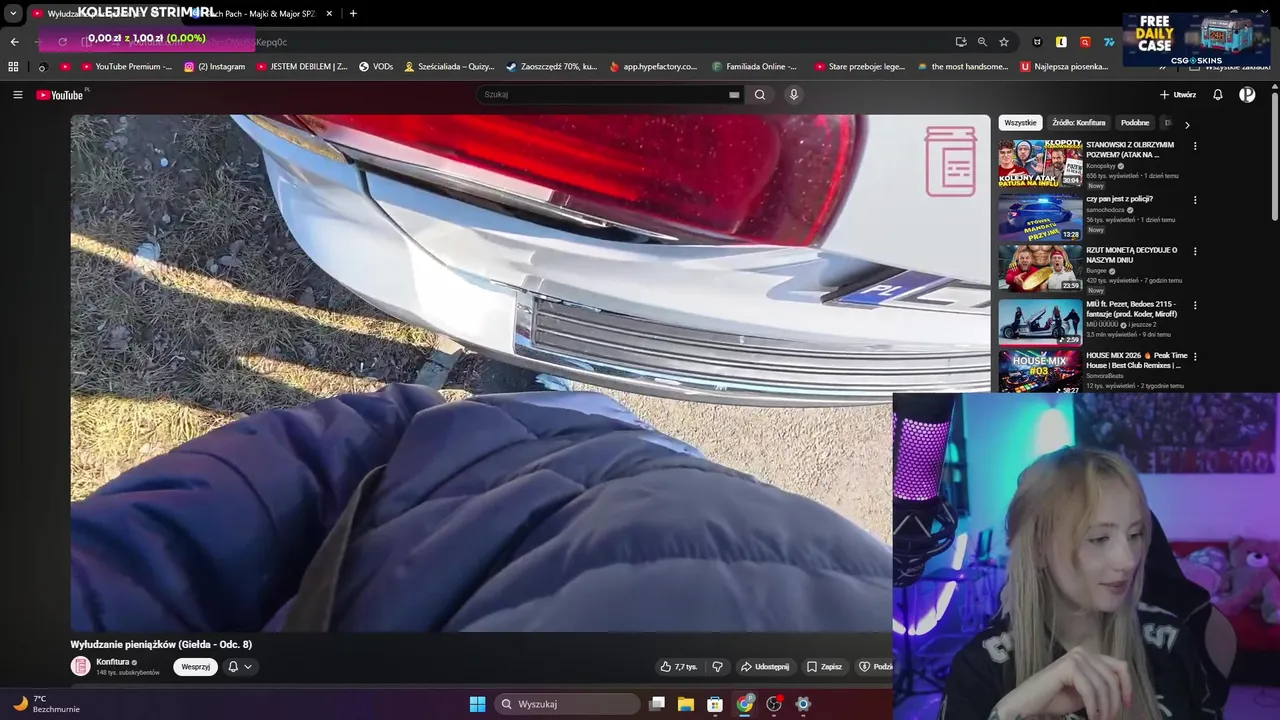Open subscription notification bell dropdown
The height and width of the screenshot is (720, 1280).
click(239, 667)
